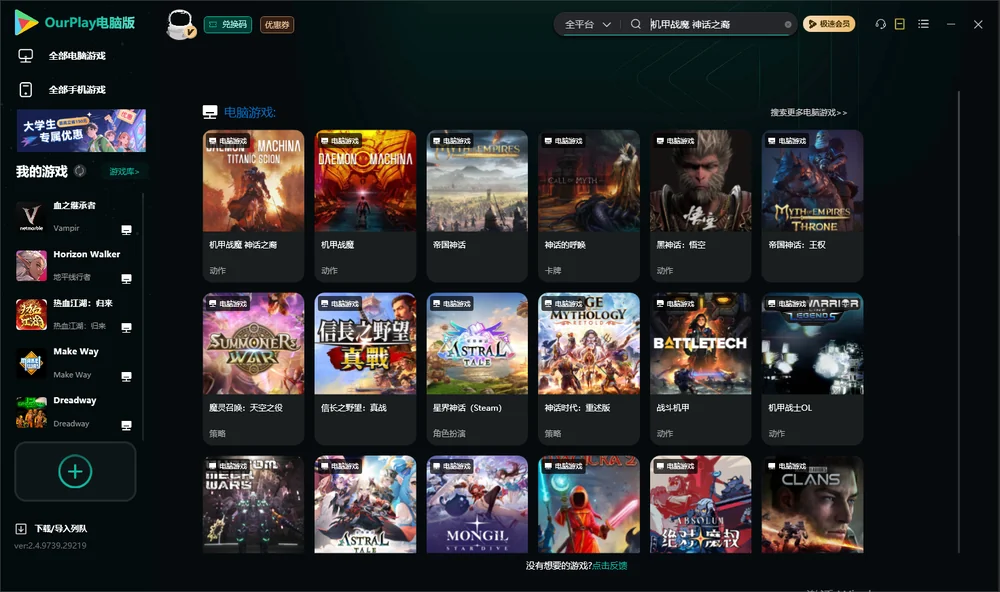Select the 帝国神话:王权 game card
Viewport: 1000px width, 592px height.
tap(812, 206)
